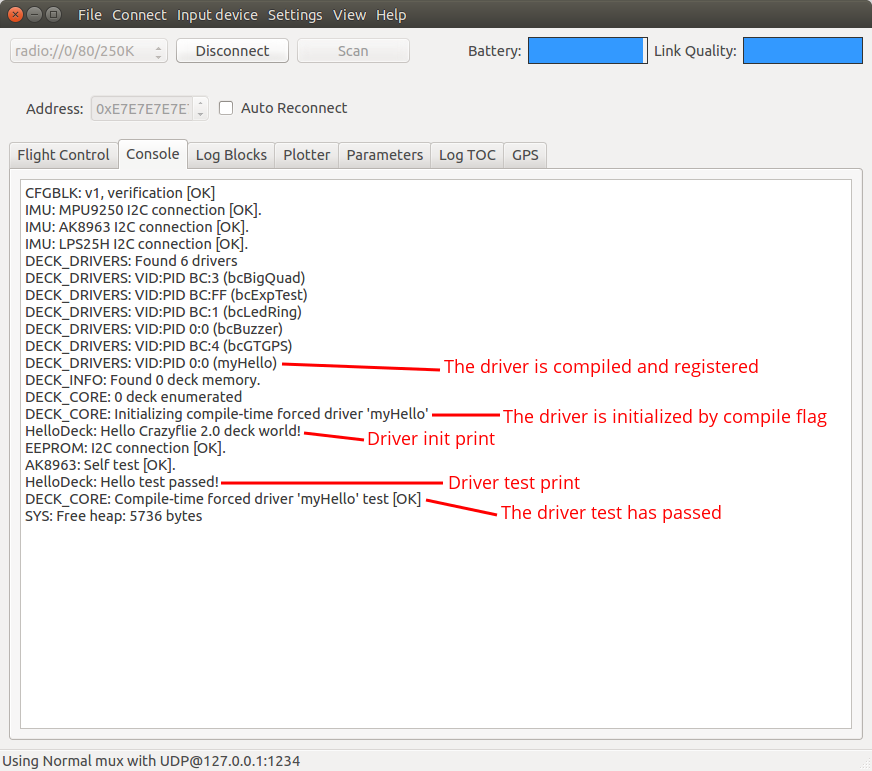
Task: Enable the Auto Reconnect checkbox
Action: 226,108
